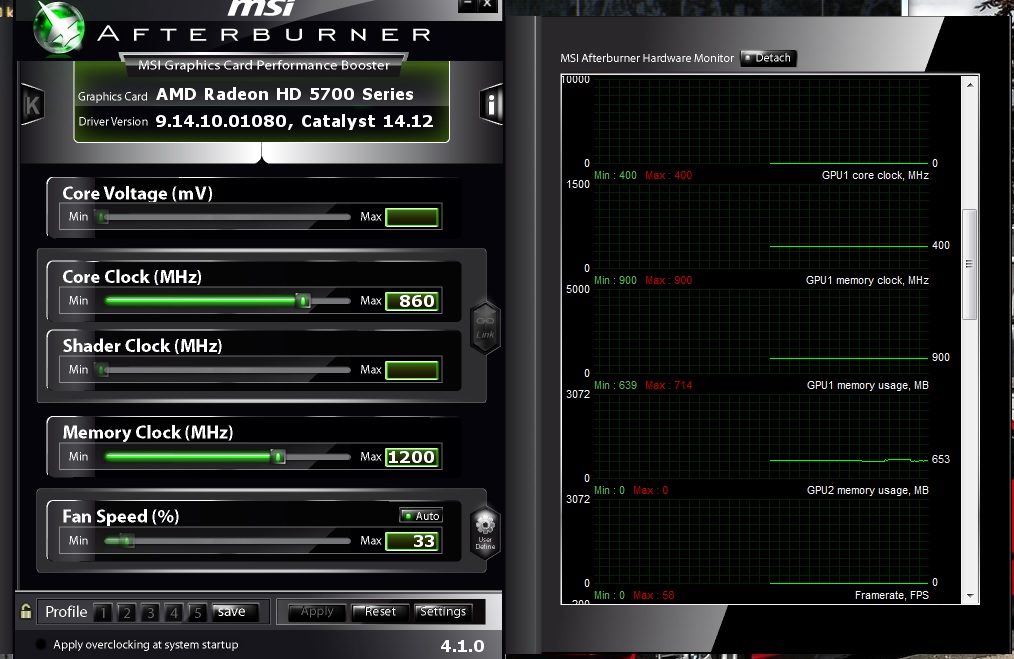This screenshot has height=659, width=1014.
Task: Open Kombustor with the K side button
Action: coord(32,104)
